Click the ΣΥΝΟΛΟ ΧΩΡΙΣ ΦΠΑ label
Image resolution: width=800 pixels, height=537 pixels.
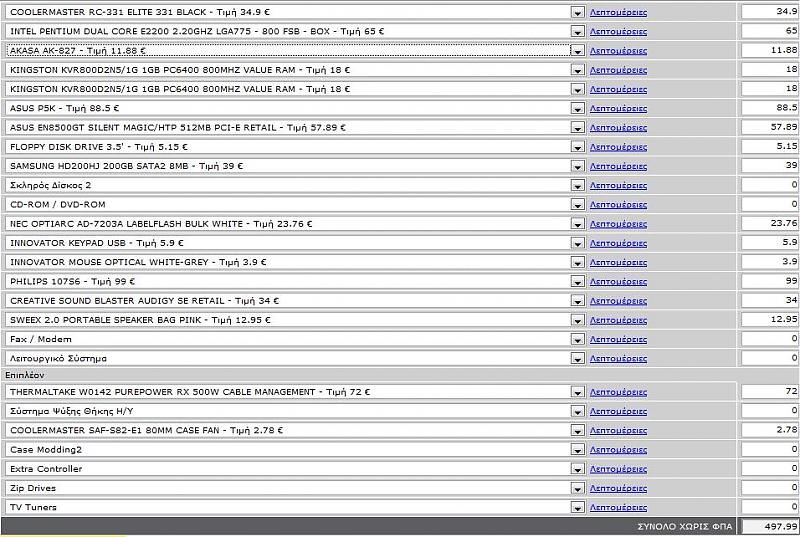pyautogui.click(x=685, y=527)
